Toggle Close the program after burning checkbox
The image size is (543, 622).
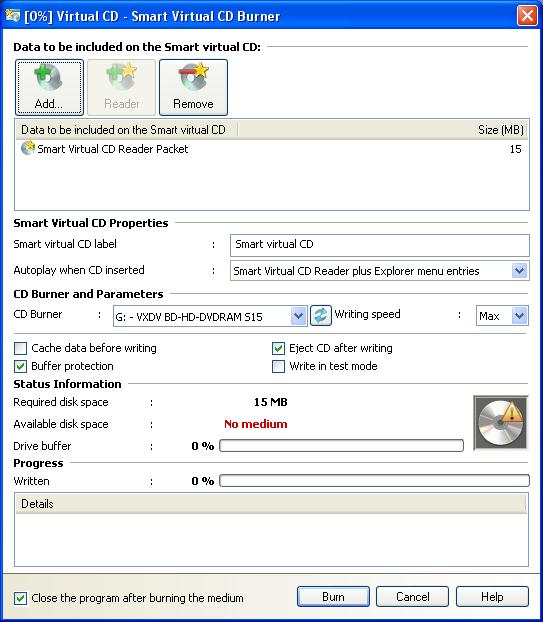coord(20,598)
